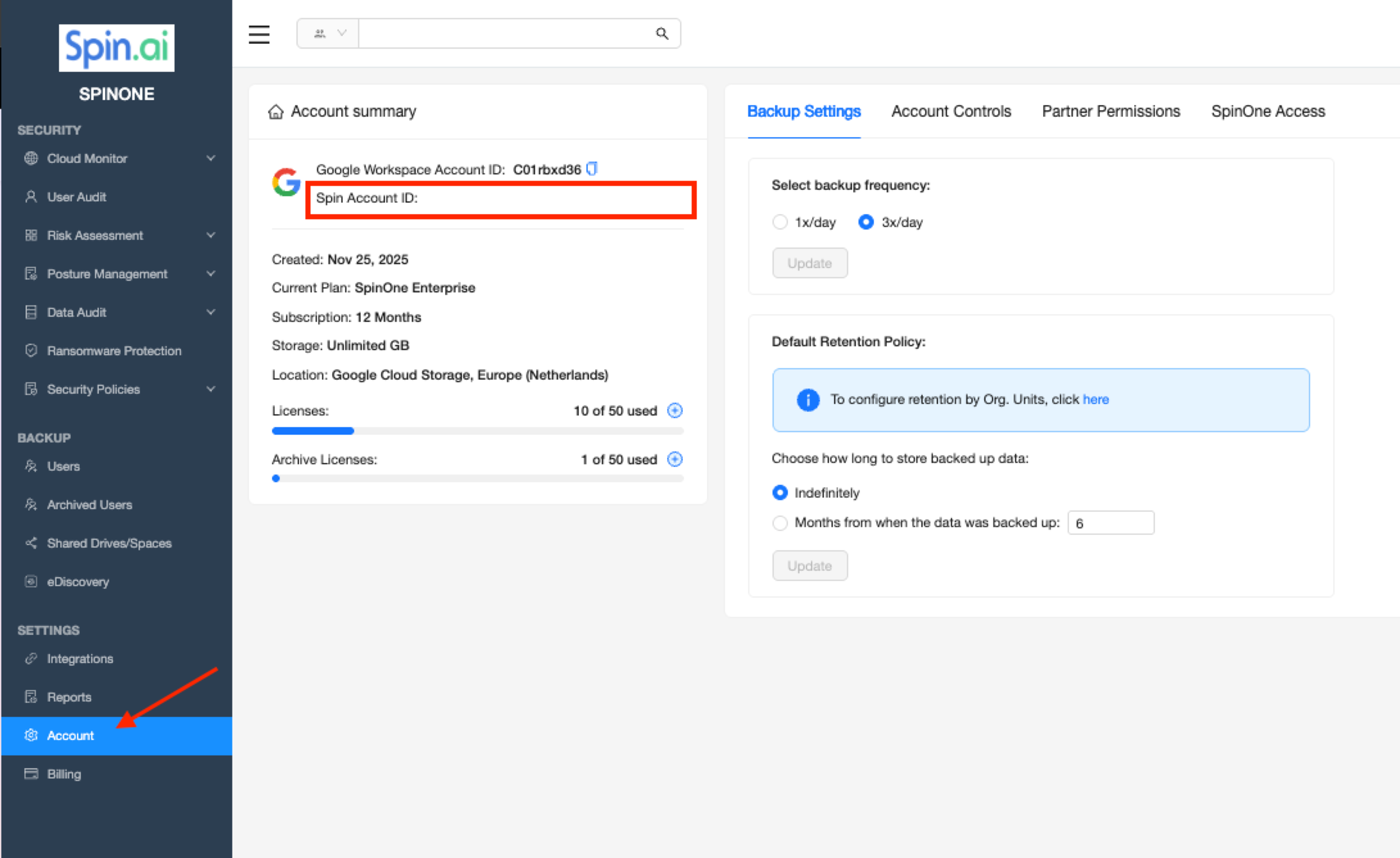Image resolution: width=1400 pixels, height=858 pixels.
Task: Open the eDiscovery page
Action: tap(116, 581)
